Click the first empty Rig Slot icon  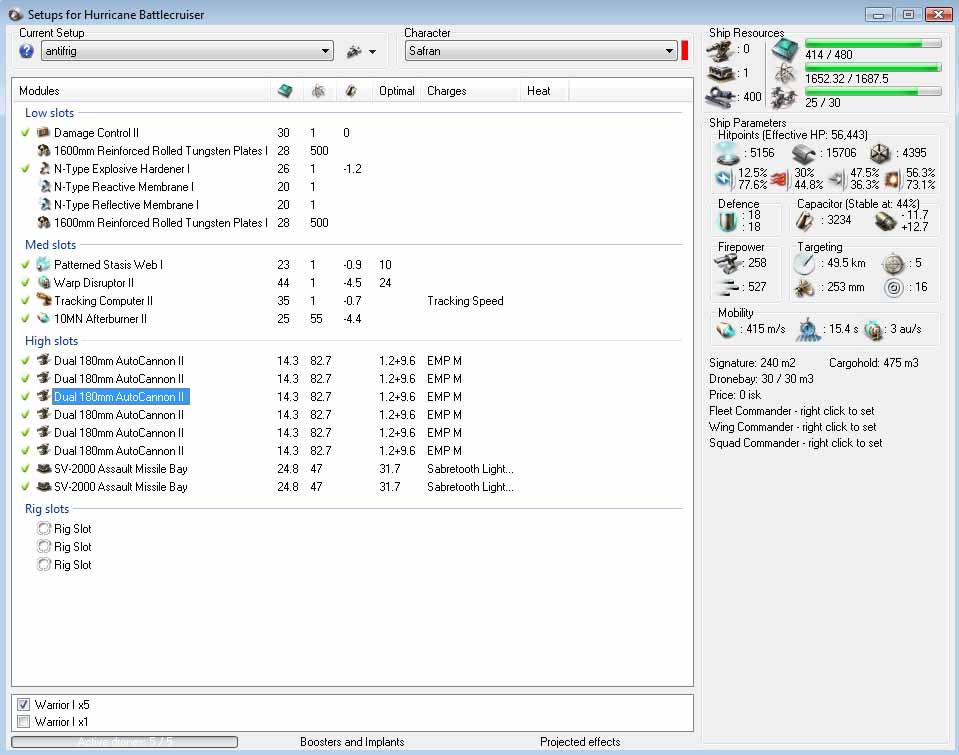(x=43, y=529)
